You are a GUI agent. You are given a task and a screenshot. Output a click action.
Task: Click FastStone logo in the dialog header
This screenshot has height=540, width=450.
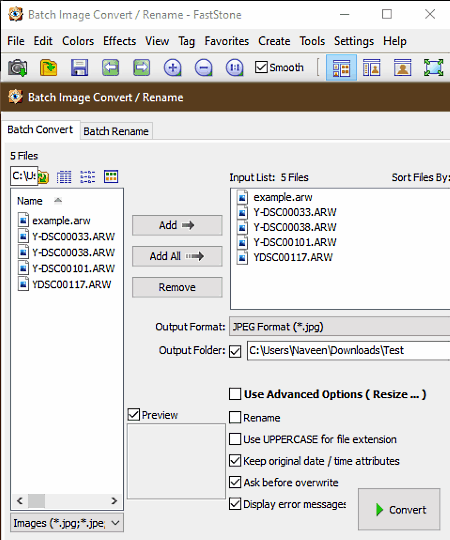click(x=15, y=97)
